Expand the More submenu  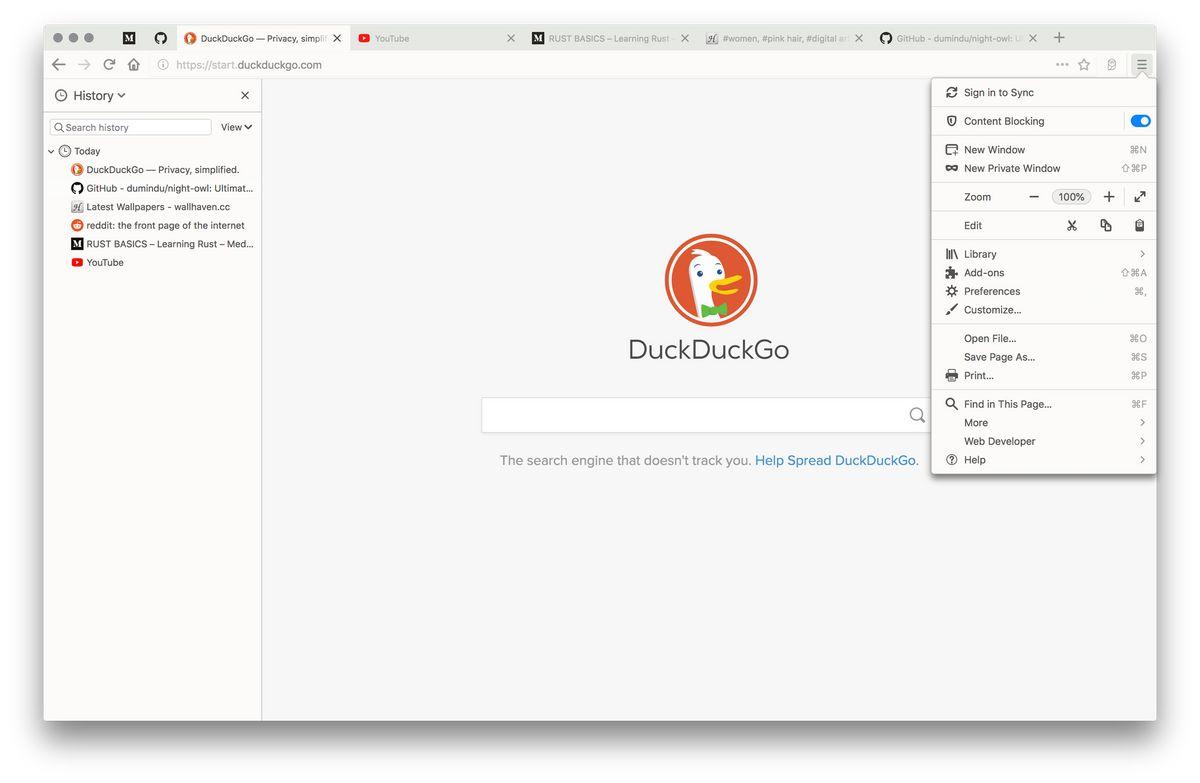(x=1043, y=422)
